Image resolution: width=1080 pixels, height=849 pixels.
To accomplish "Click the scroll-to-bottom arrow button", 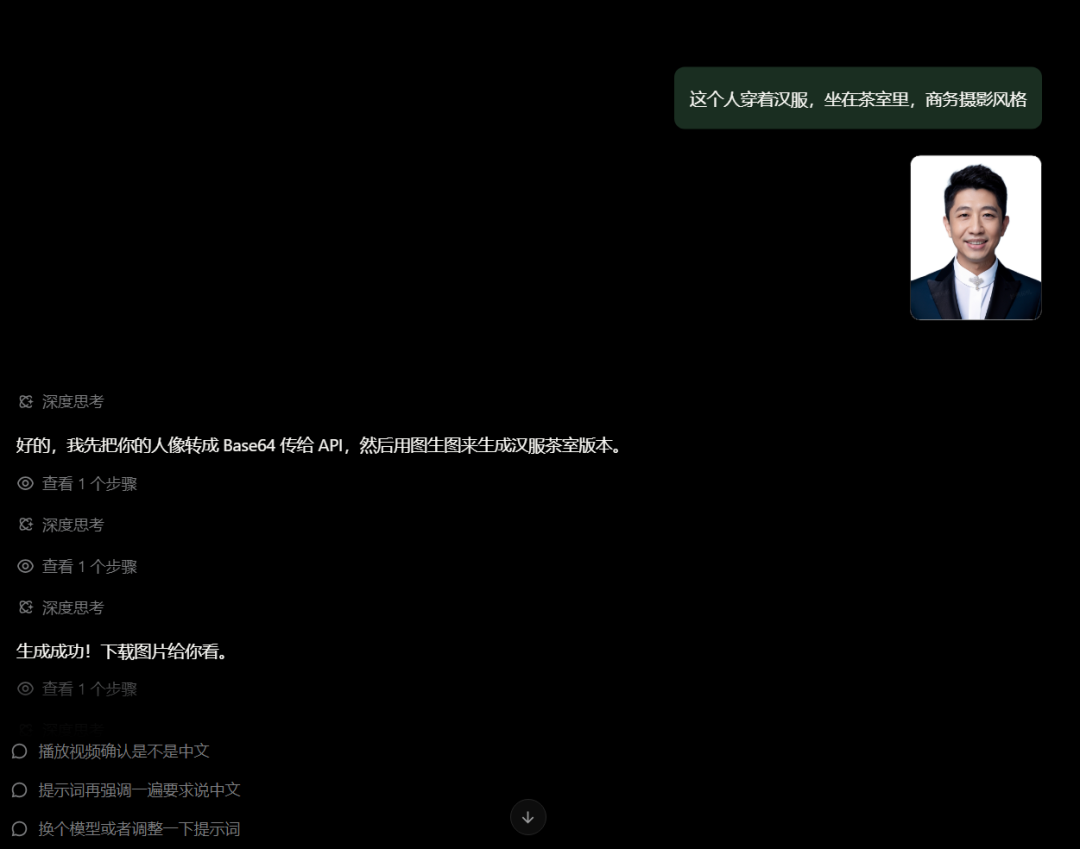I will (x=528, y=817).
